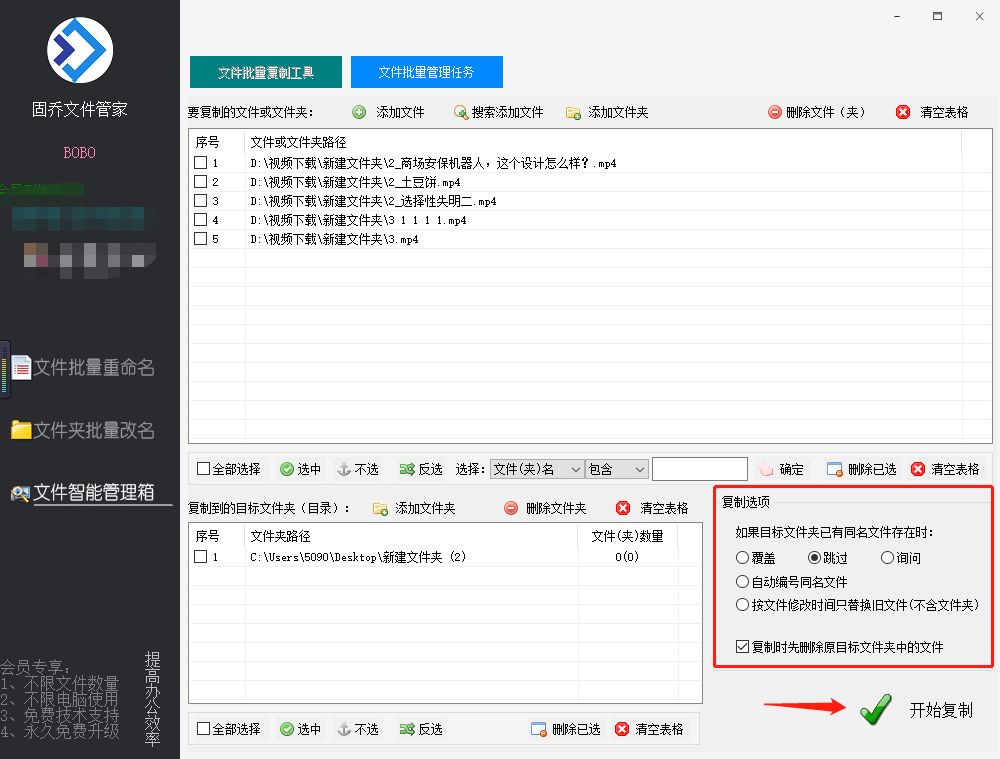
Task: Select 自动编号同名文件 radio option
Action: pos(742,582)
